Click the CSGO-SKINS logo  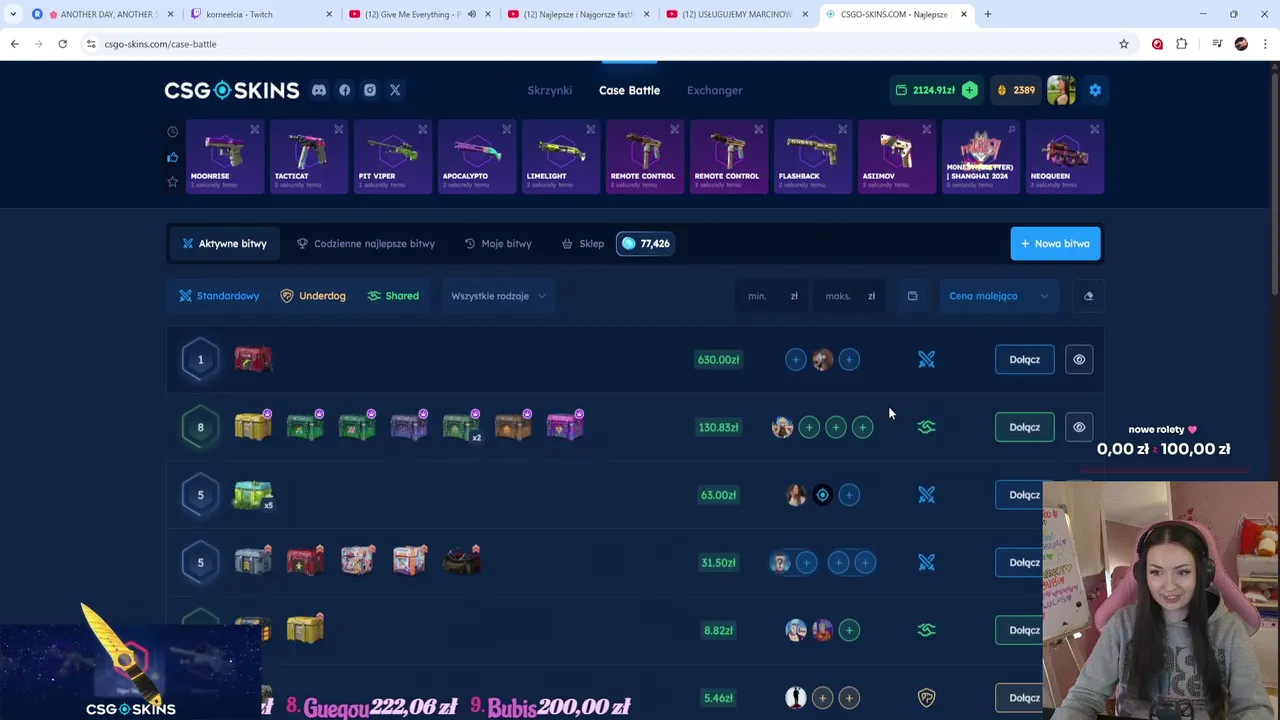[232, 90]
